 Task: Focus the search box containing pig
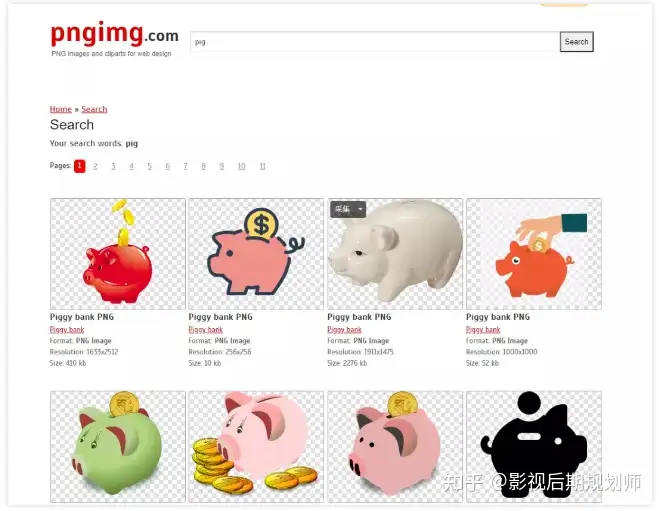click(374, 42)
